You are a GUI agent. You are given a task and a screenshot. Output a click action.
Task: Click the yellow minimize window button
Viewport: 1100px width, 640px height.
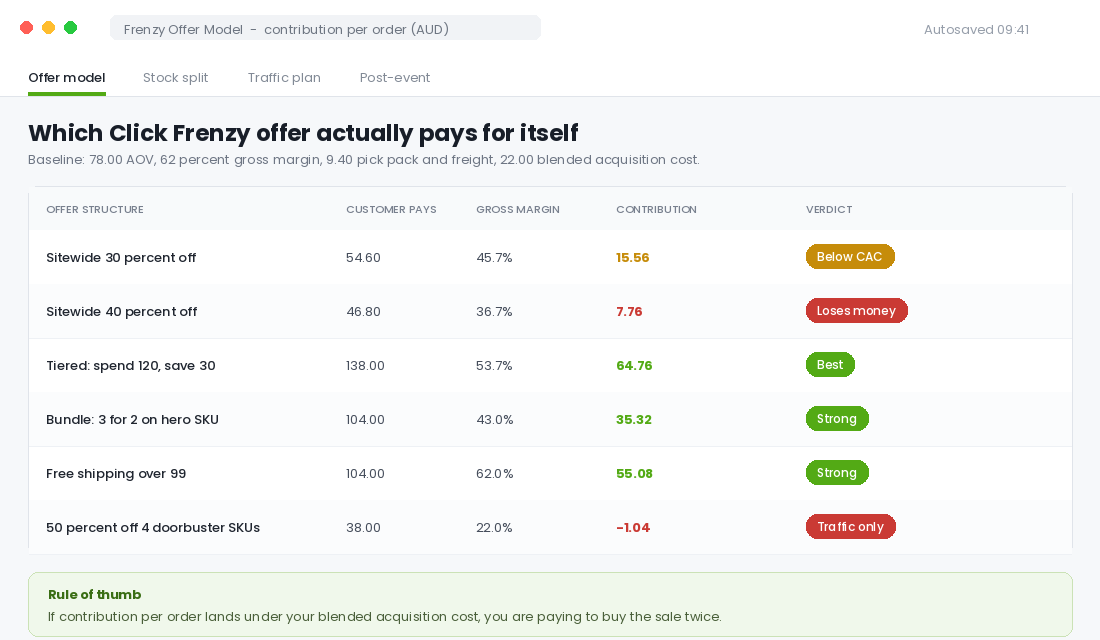48,27
